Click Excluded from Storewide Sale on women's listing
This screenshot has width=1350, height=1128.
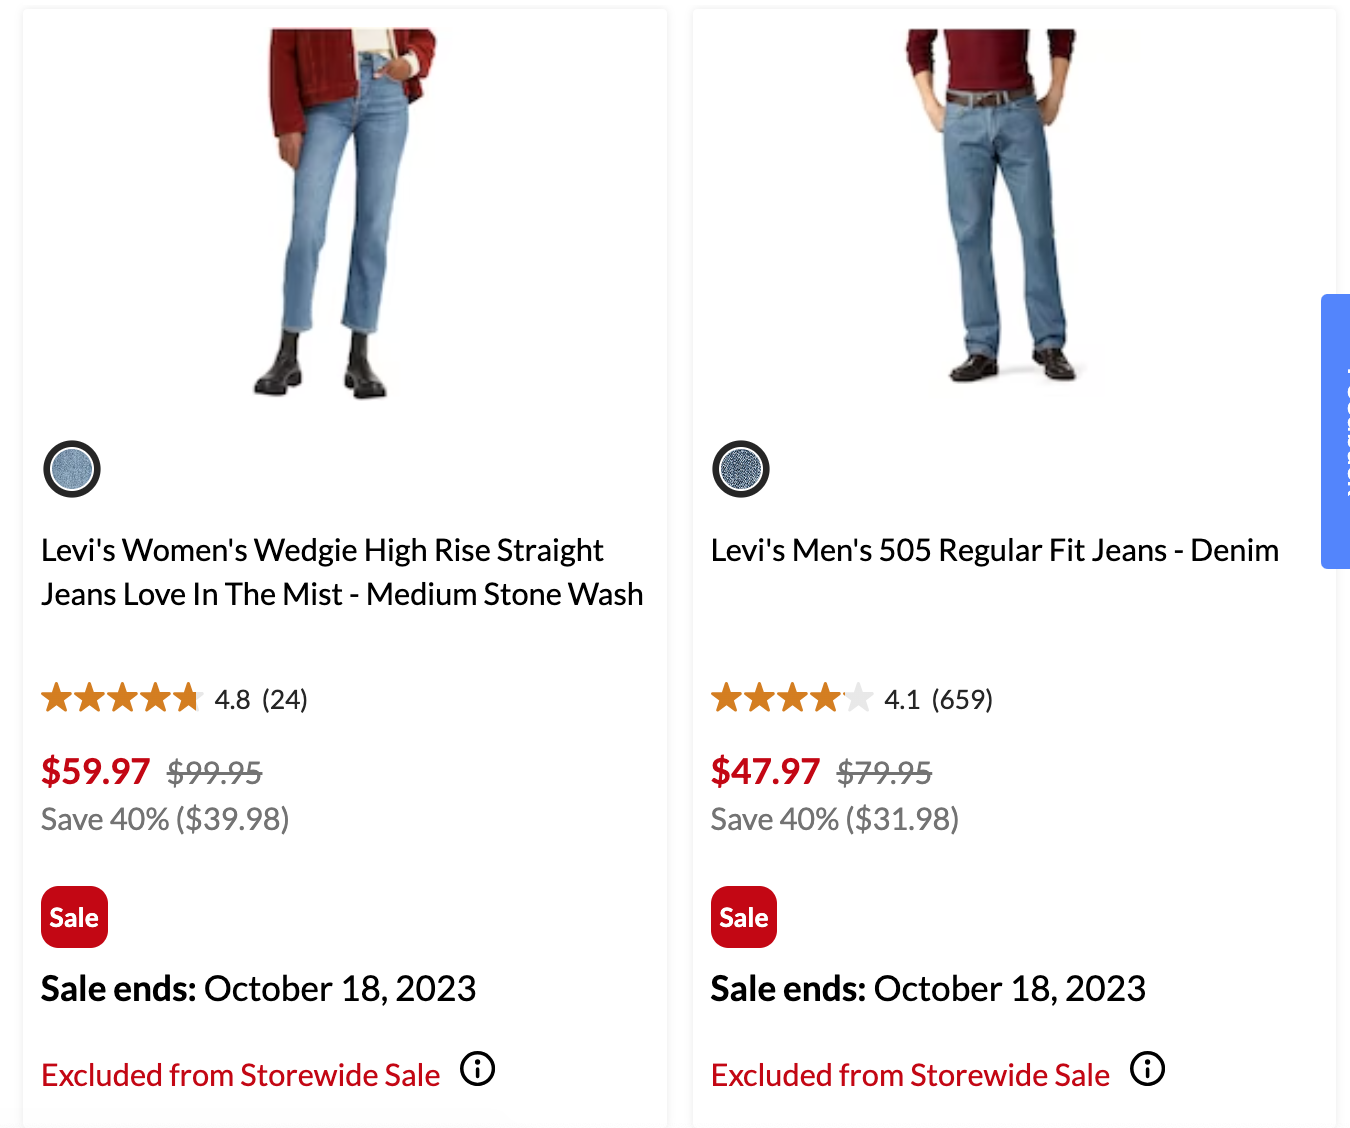pyautogui.click(x=240, y=1074)
